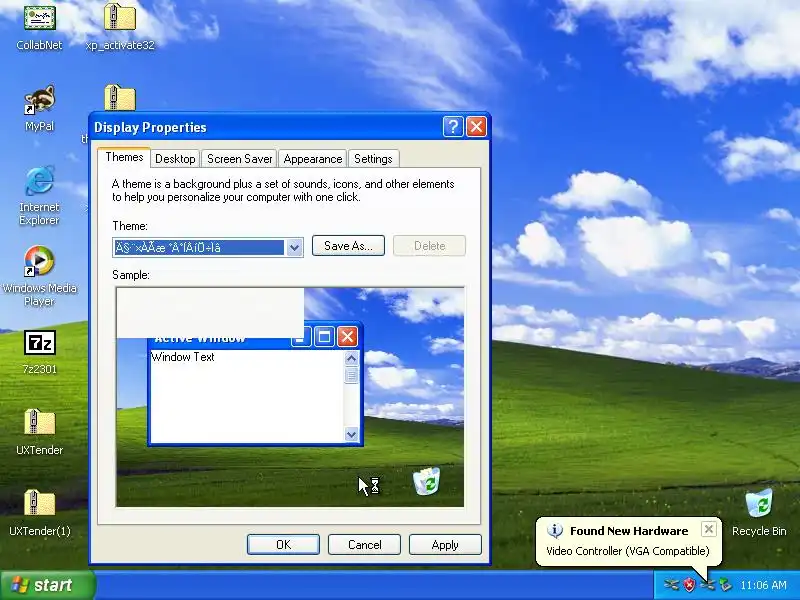This screenshot has width=800, height=600.
Task: Click the Video Controller (VGA Compatible) text
Action: [628, 551]
